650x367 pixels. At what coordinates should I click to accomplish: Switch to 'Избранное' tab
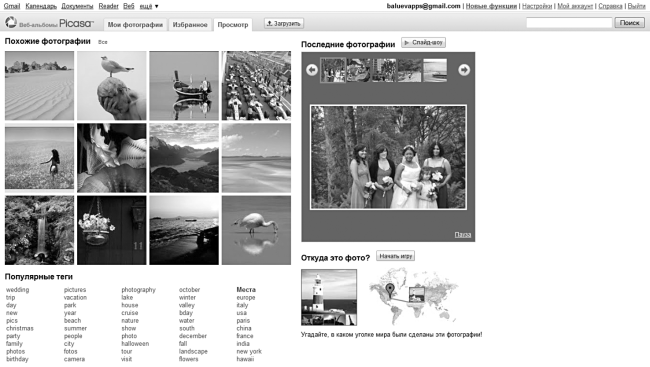coord(190,24)
